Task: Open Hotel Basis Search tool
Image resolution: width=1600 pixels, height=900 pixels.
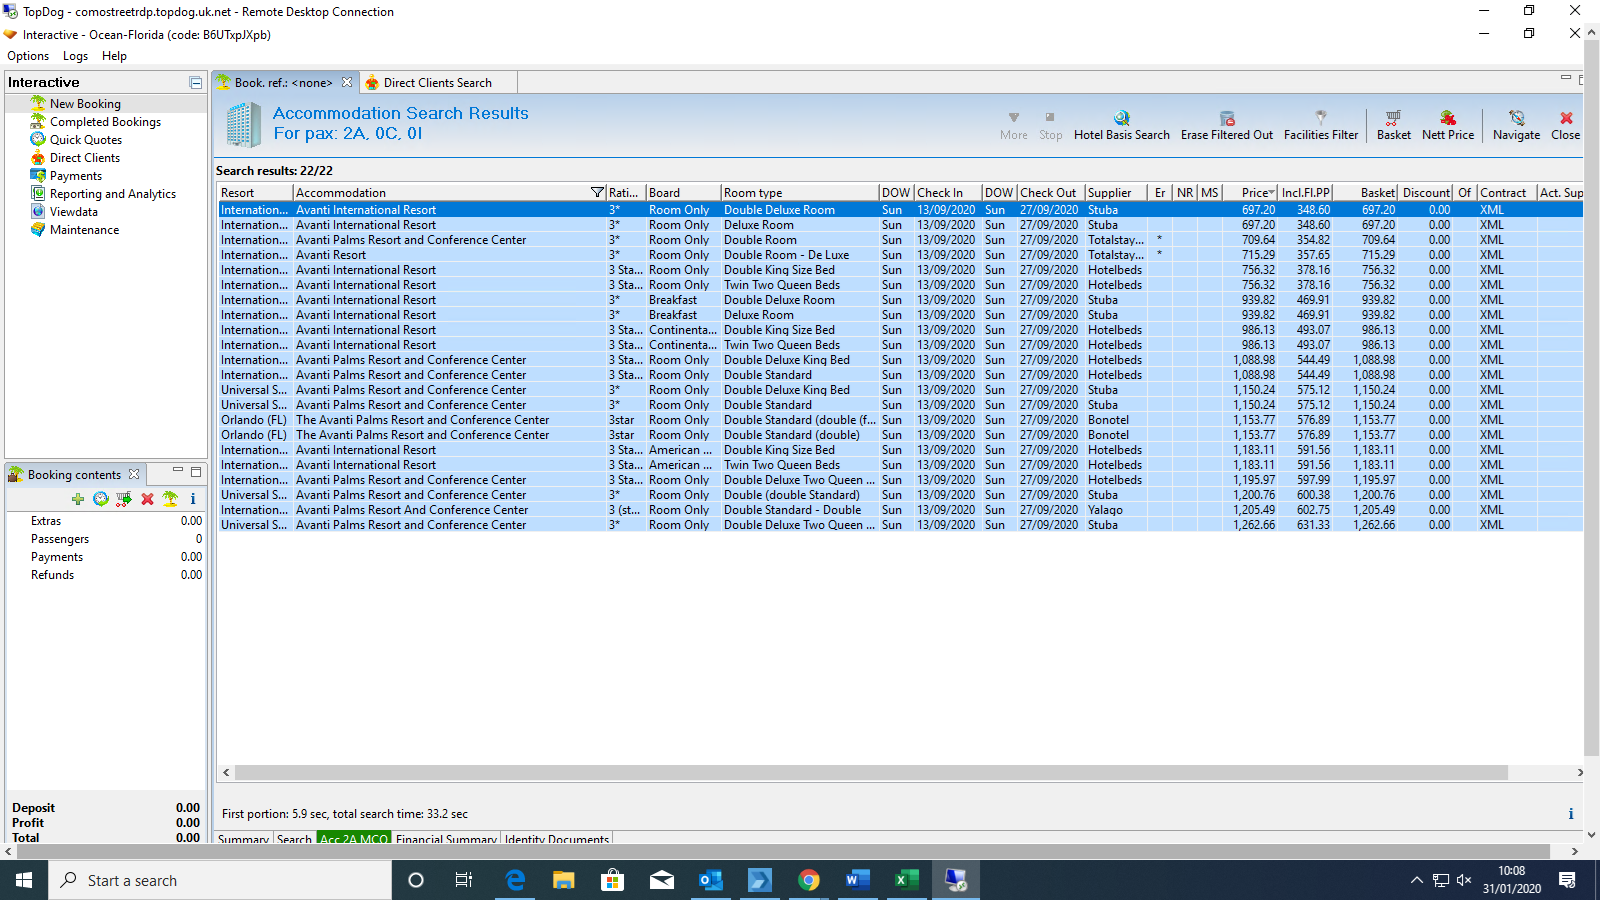Action: point(1121,126)
